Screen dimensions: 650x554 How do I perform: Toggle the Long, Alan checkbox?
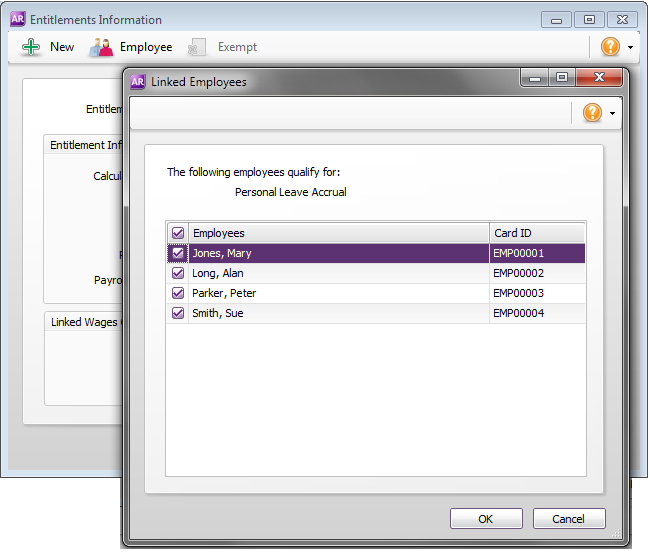pyautogui.click(x=178, y=273)
